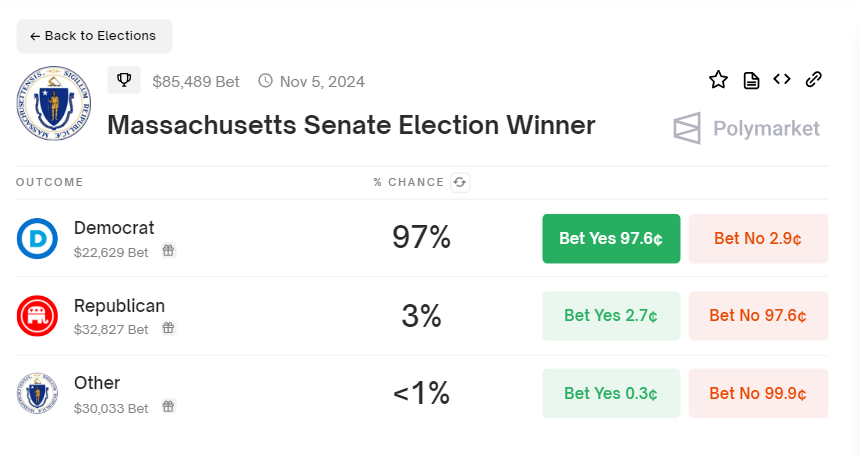Bet Yes on Other at 0.3¢

(611, 393)
